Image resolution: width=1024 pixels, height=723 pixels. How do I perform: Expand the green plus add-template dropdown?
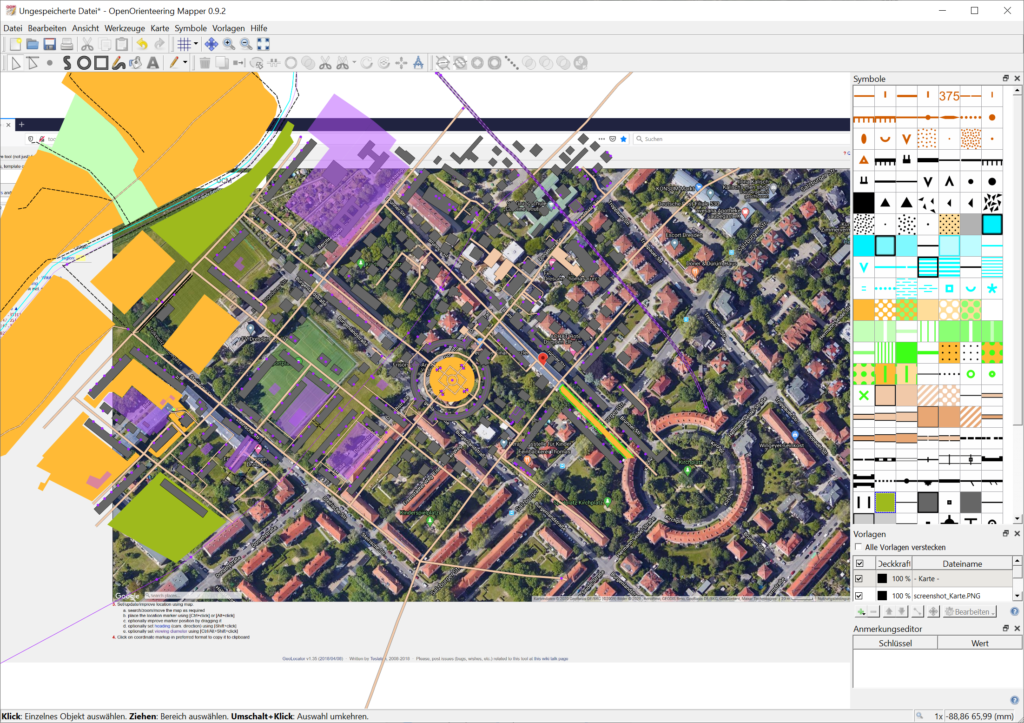pyautogui.click(x=862, y=611)
